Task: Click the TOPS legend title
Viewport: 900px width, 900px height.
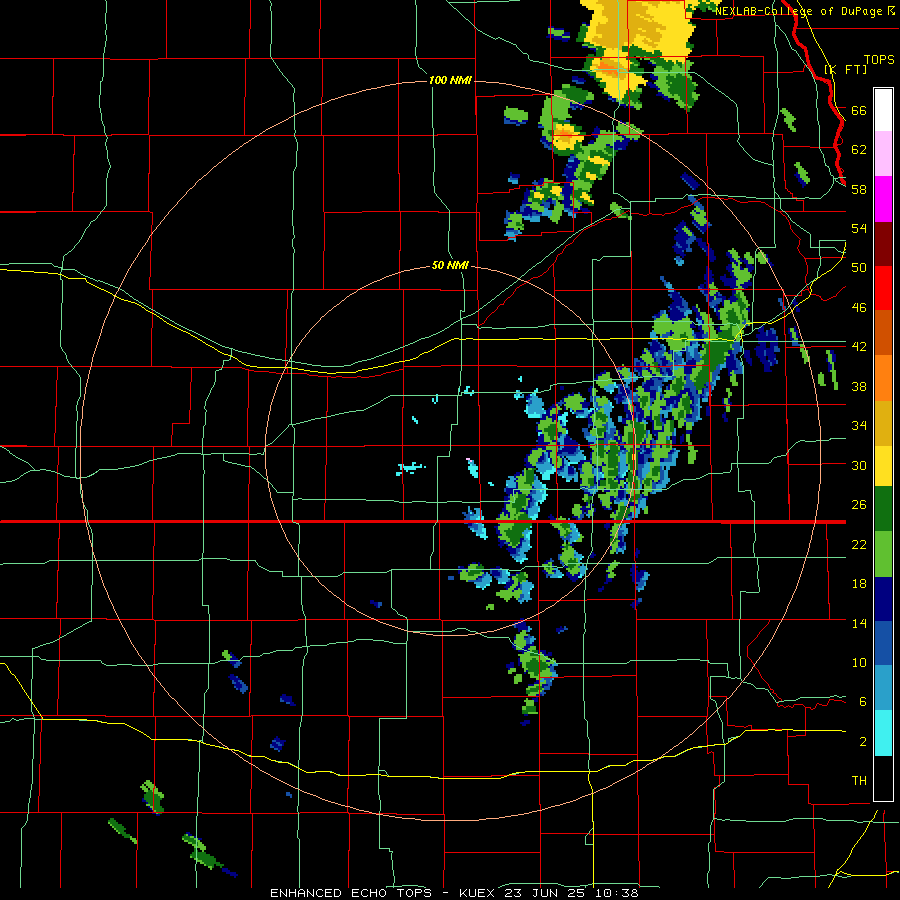Action: (x=879, y=59)
